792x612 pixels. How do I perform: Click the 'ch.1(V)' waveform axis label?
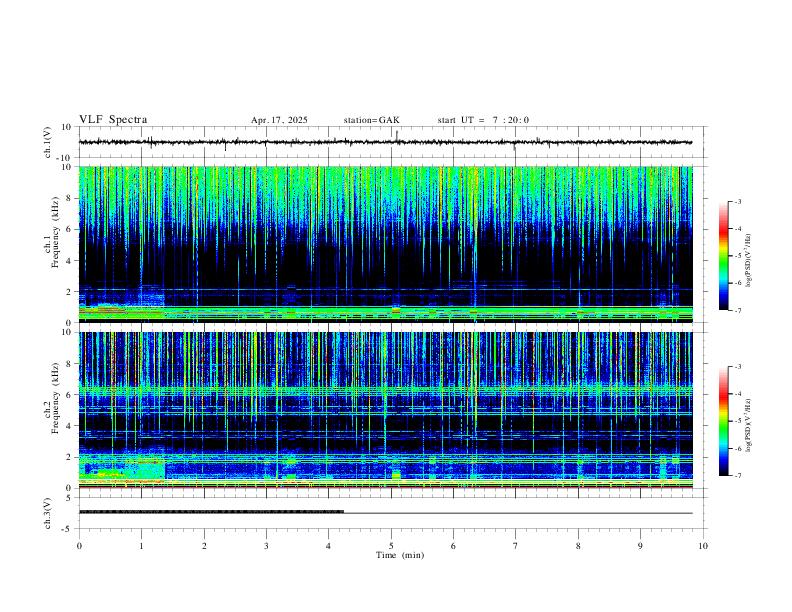click(48, 142)
